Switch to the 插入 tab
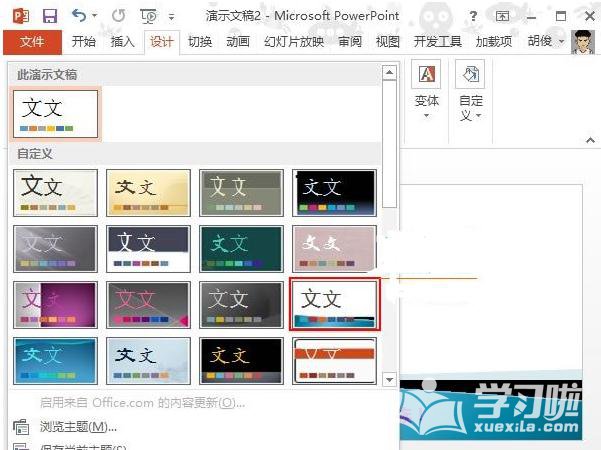Viewport: 601px width, 450px height. coord(123,41)
